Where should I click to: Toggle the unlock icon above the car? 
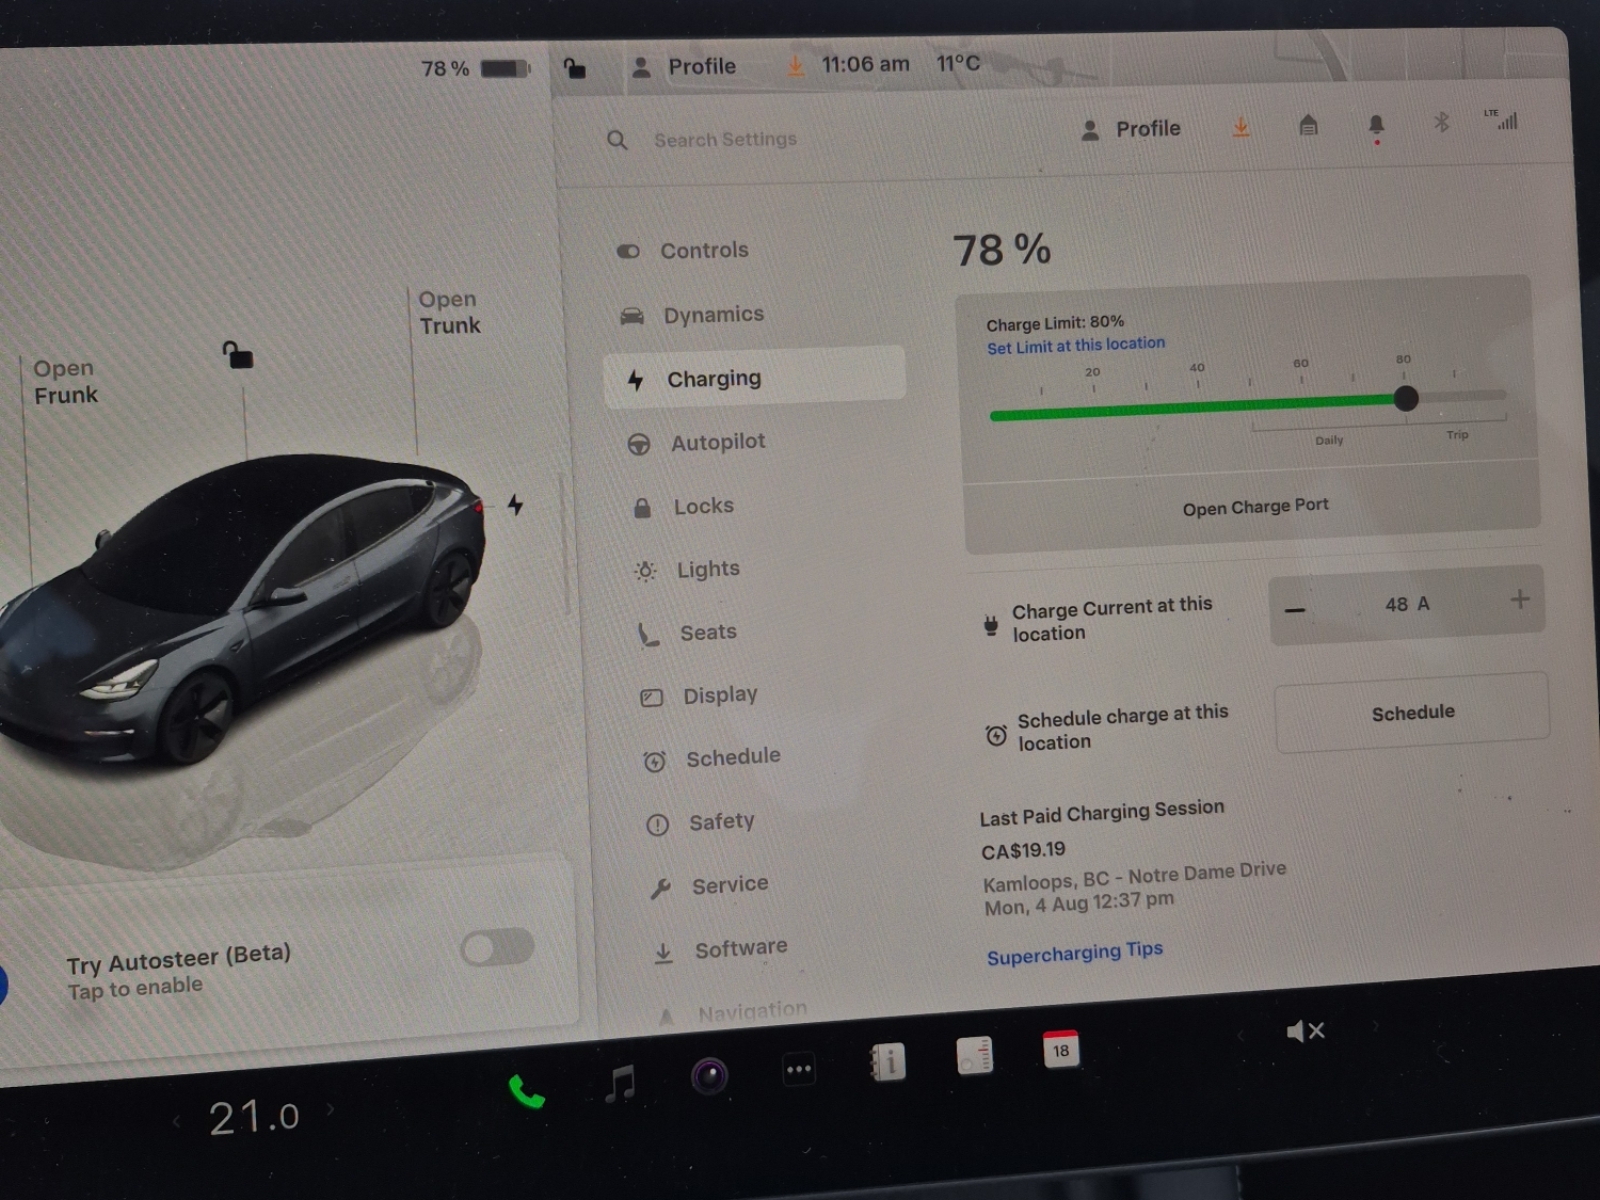point(237,354)
